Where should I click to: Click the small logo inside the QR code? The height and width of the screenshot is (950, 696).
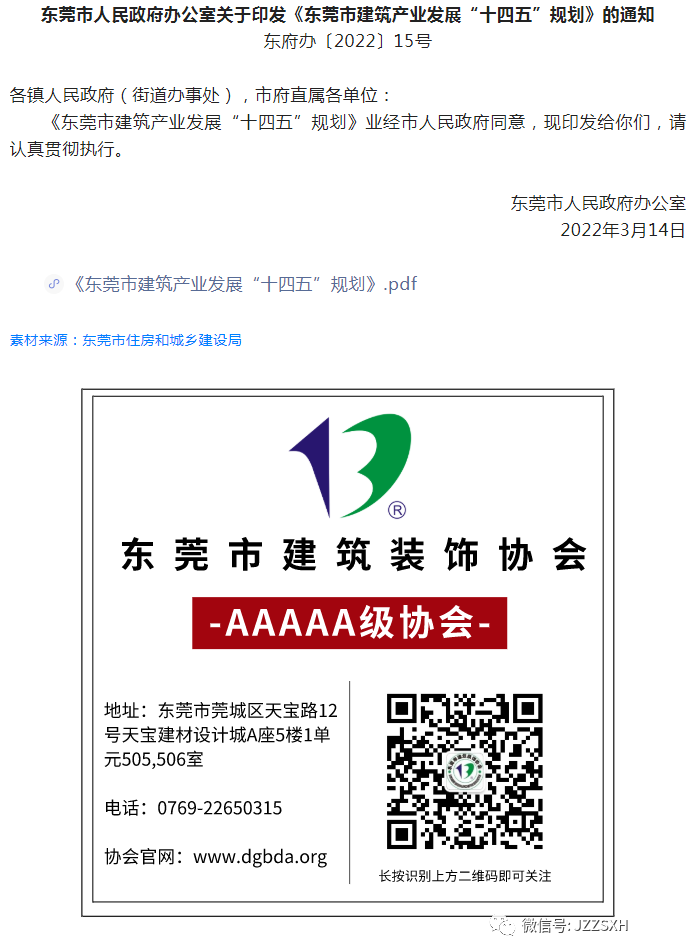(465, 771)
